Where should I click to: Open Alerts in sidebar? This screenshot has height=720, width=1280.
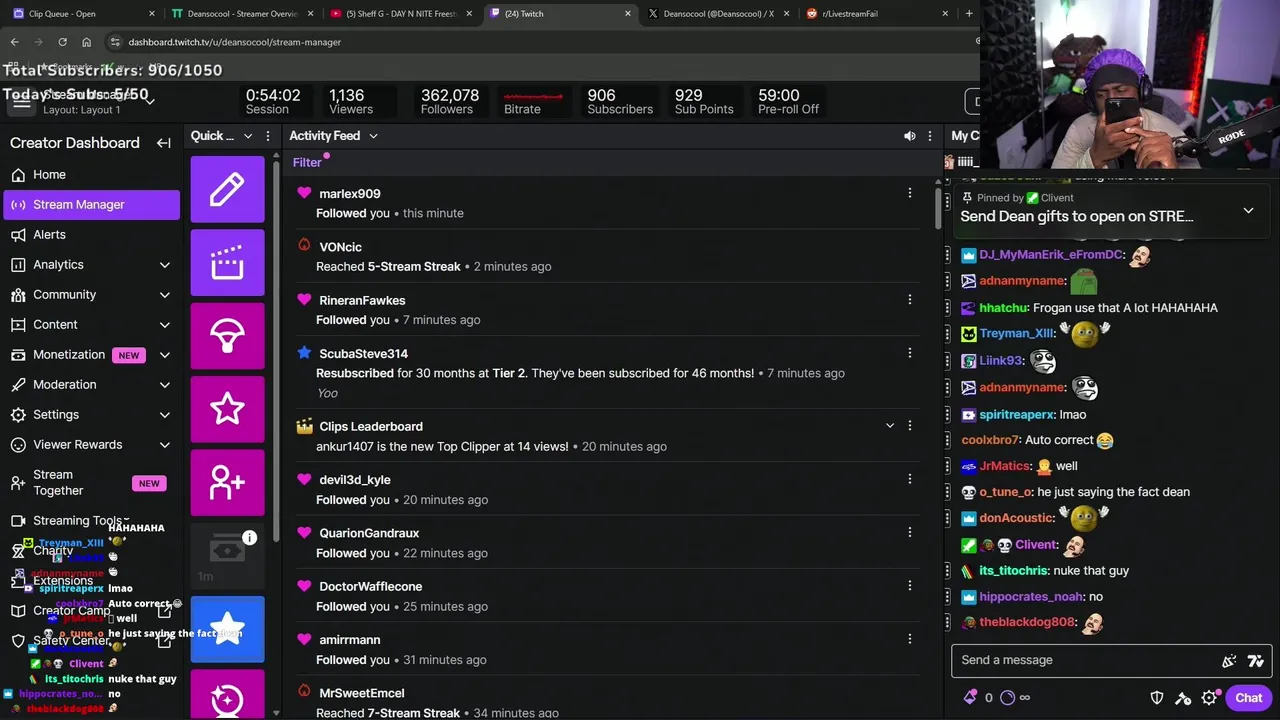click(91, 235)
